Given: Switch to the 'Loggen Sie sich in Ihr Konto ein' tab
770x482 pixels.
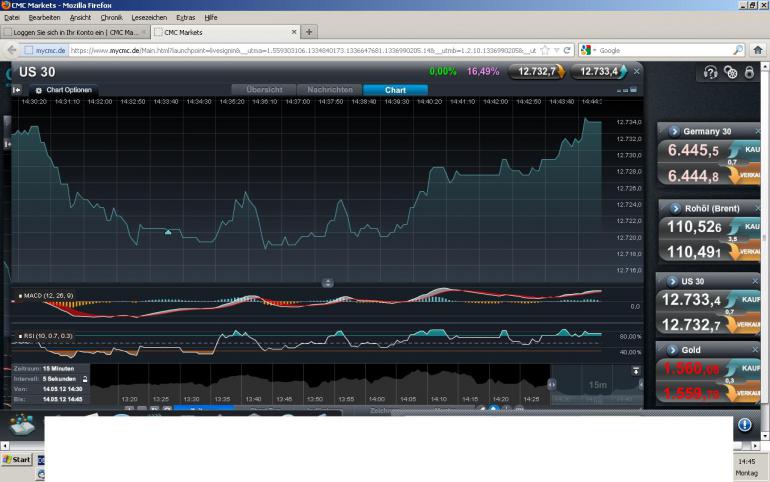Looking at the screenshot, I should pos(76,32).
